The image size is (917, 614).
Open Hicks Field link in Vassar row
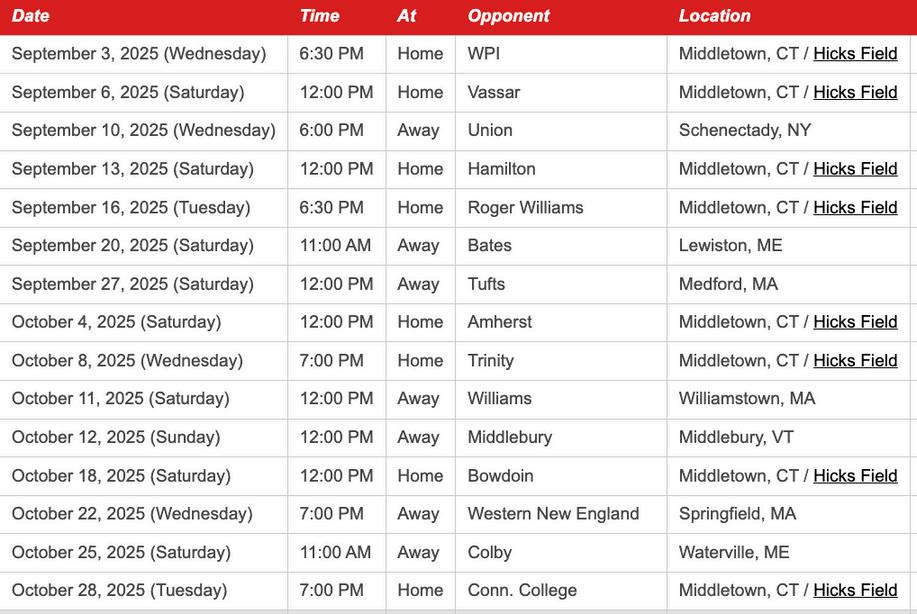[855, 92]
